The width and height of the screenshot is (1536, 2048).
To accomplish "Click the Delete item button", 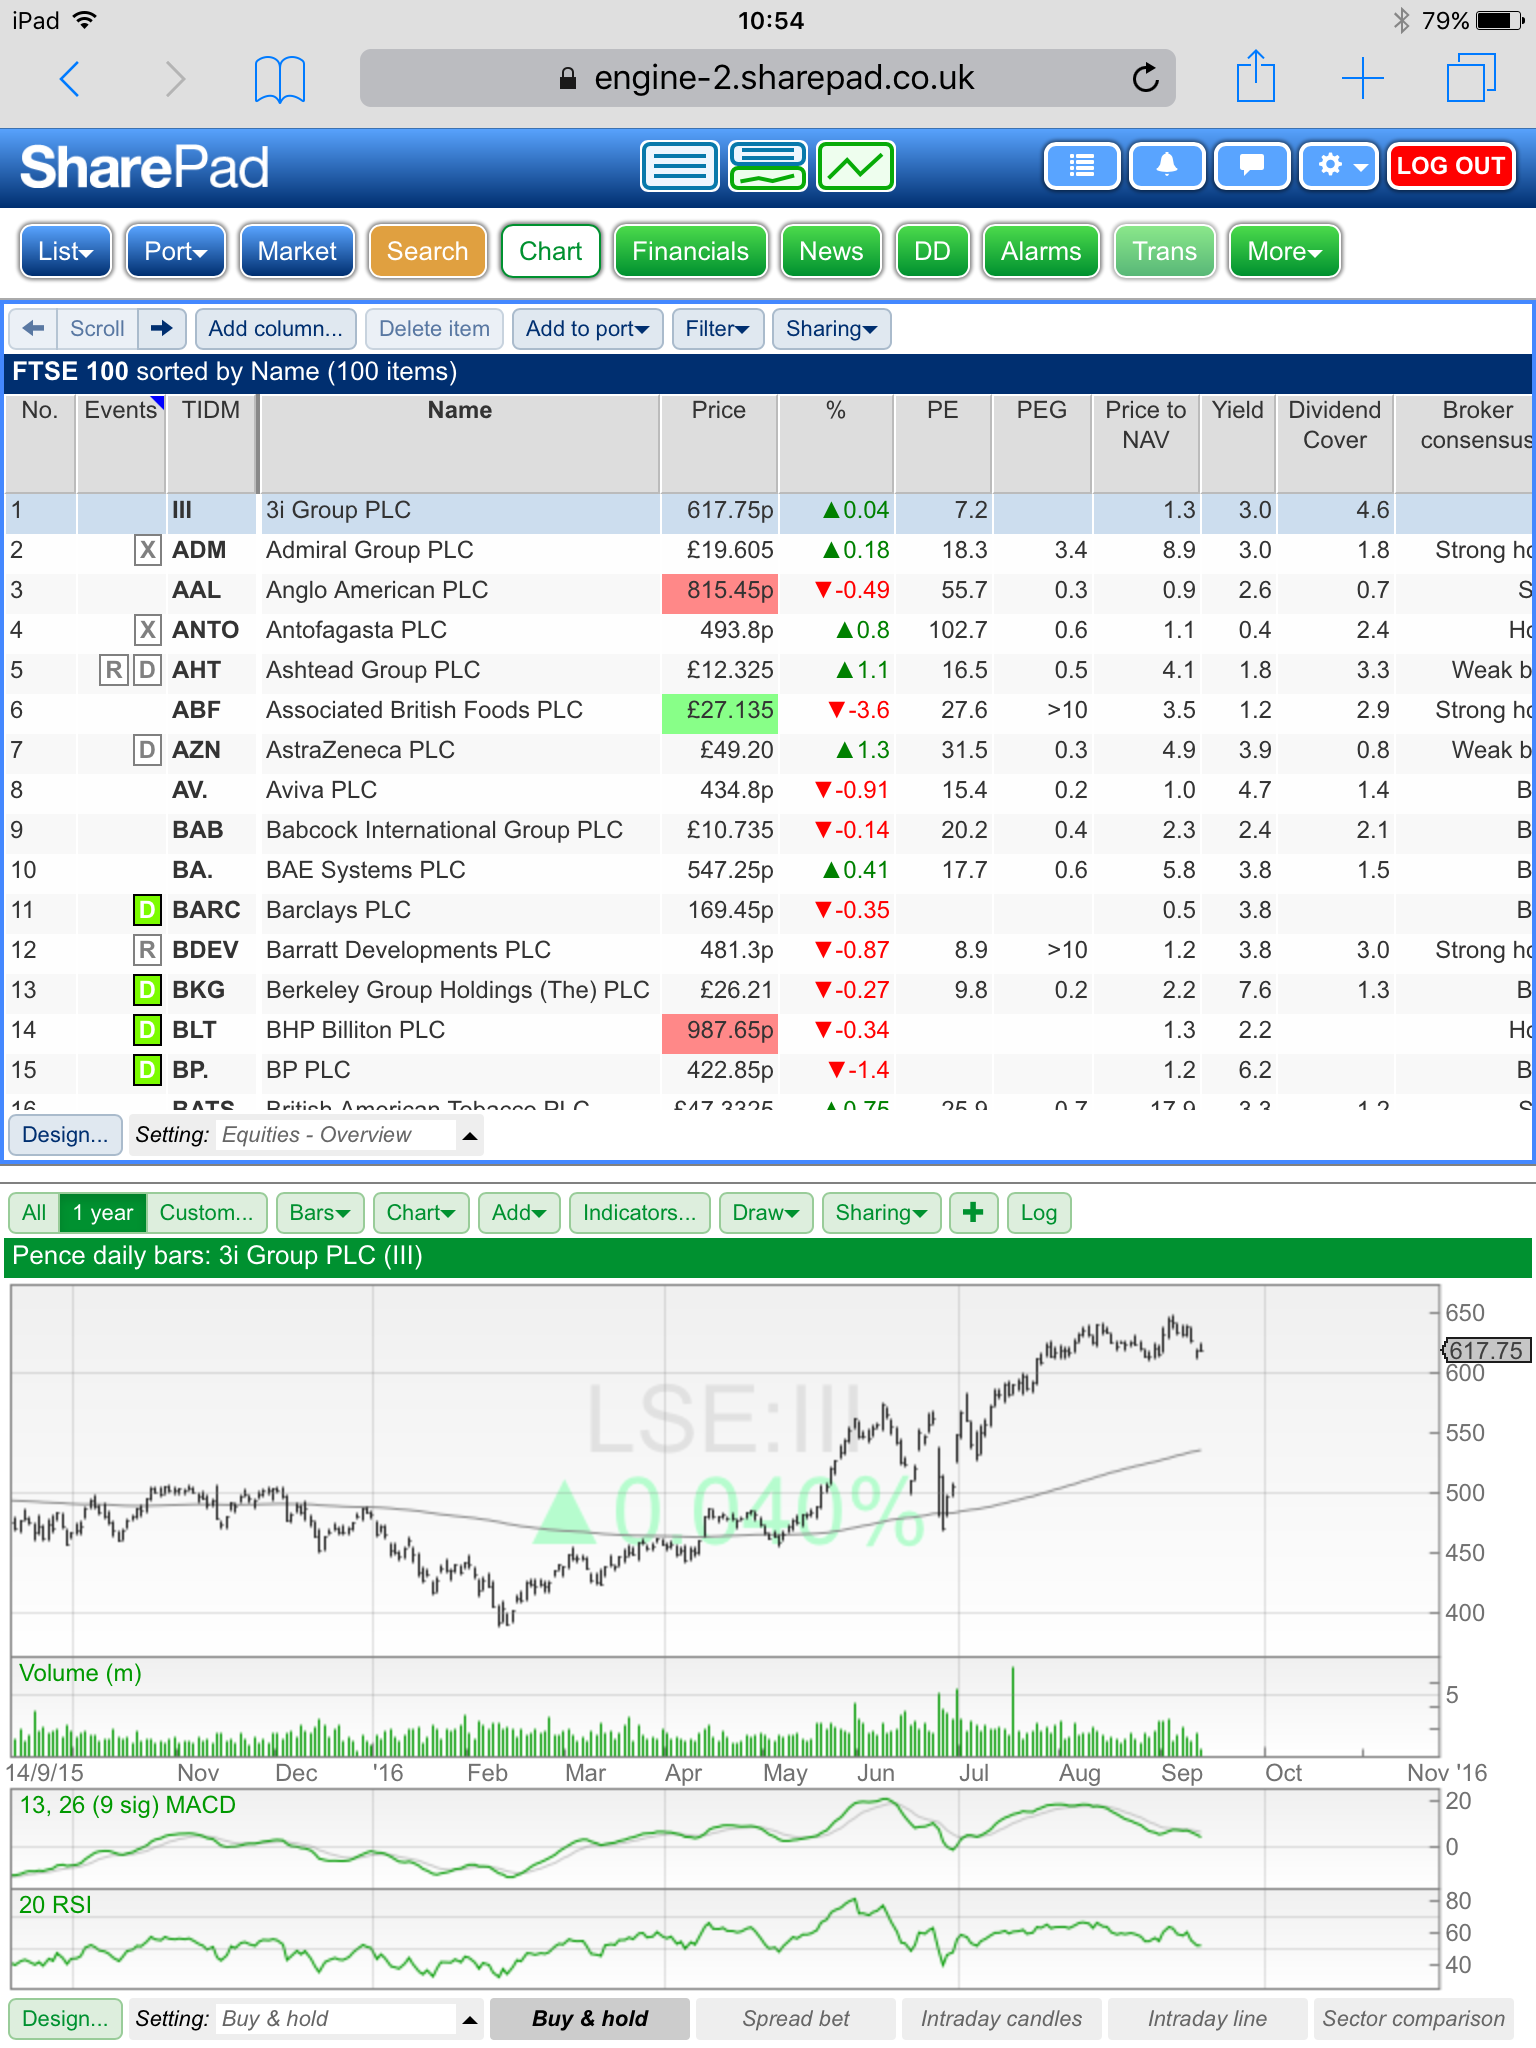I will [434, 329].
